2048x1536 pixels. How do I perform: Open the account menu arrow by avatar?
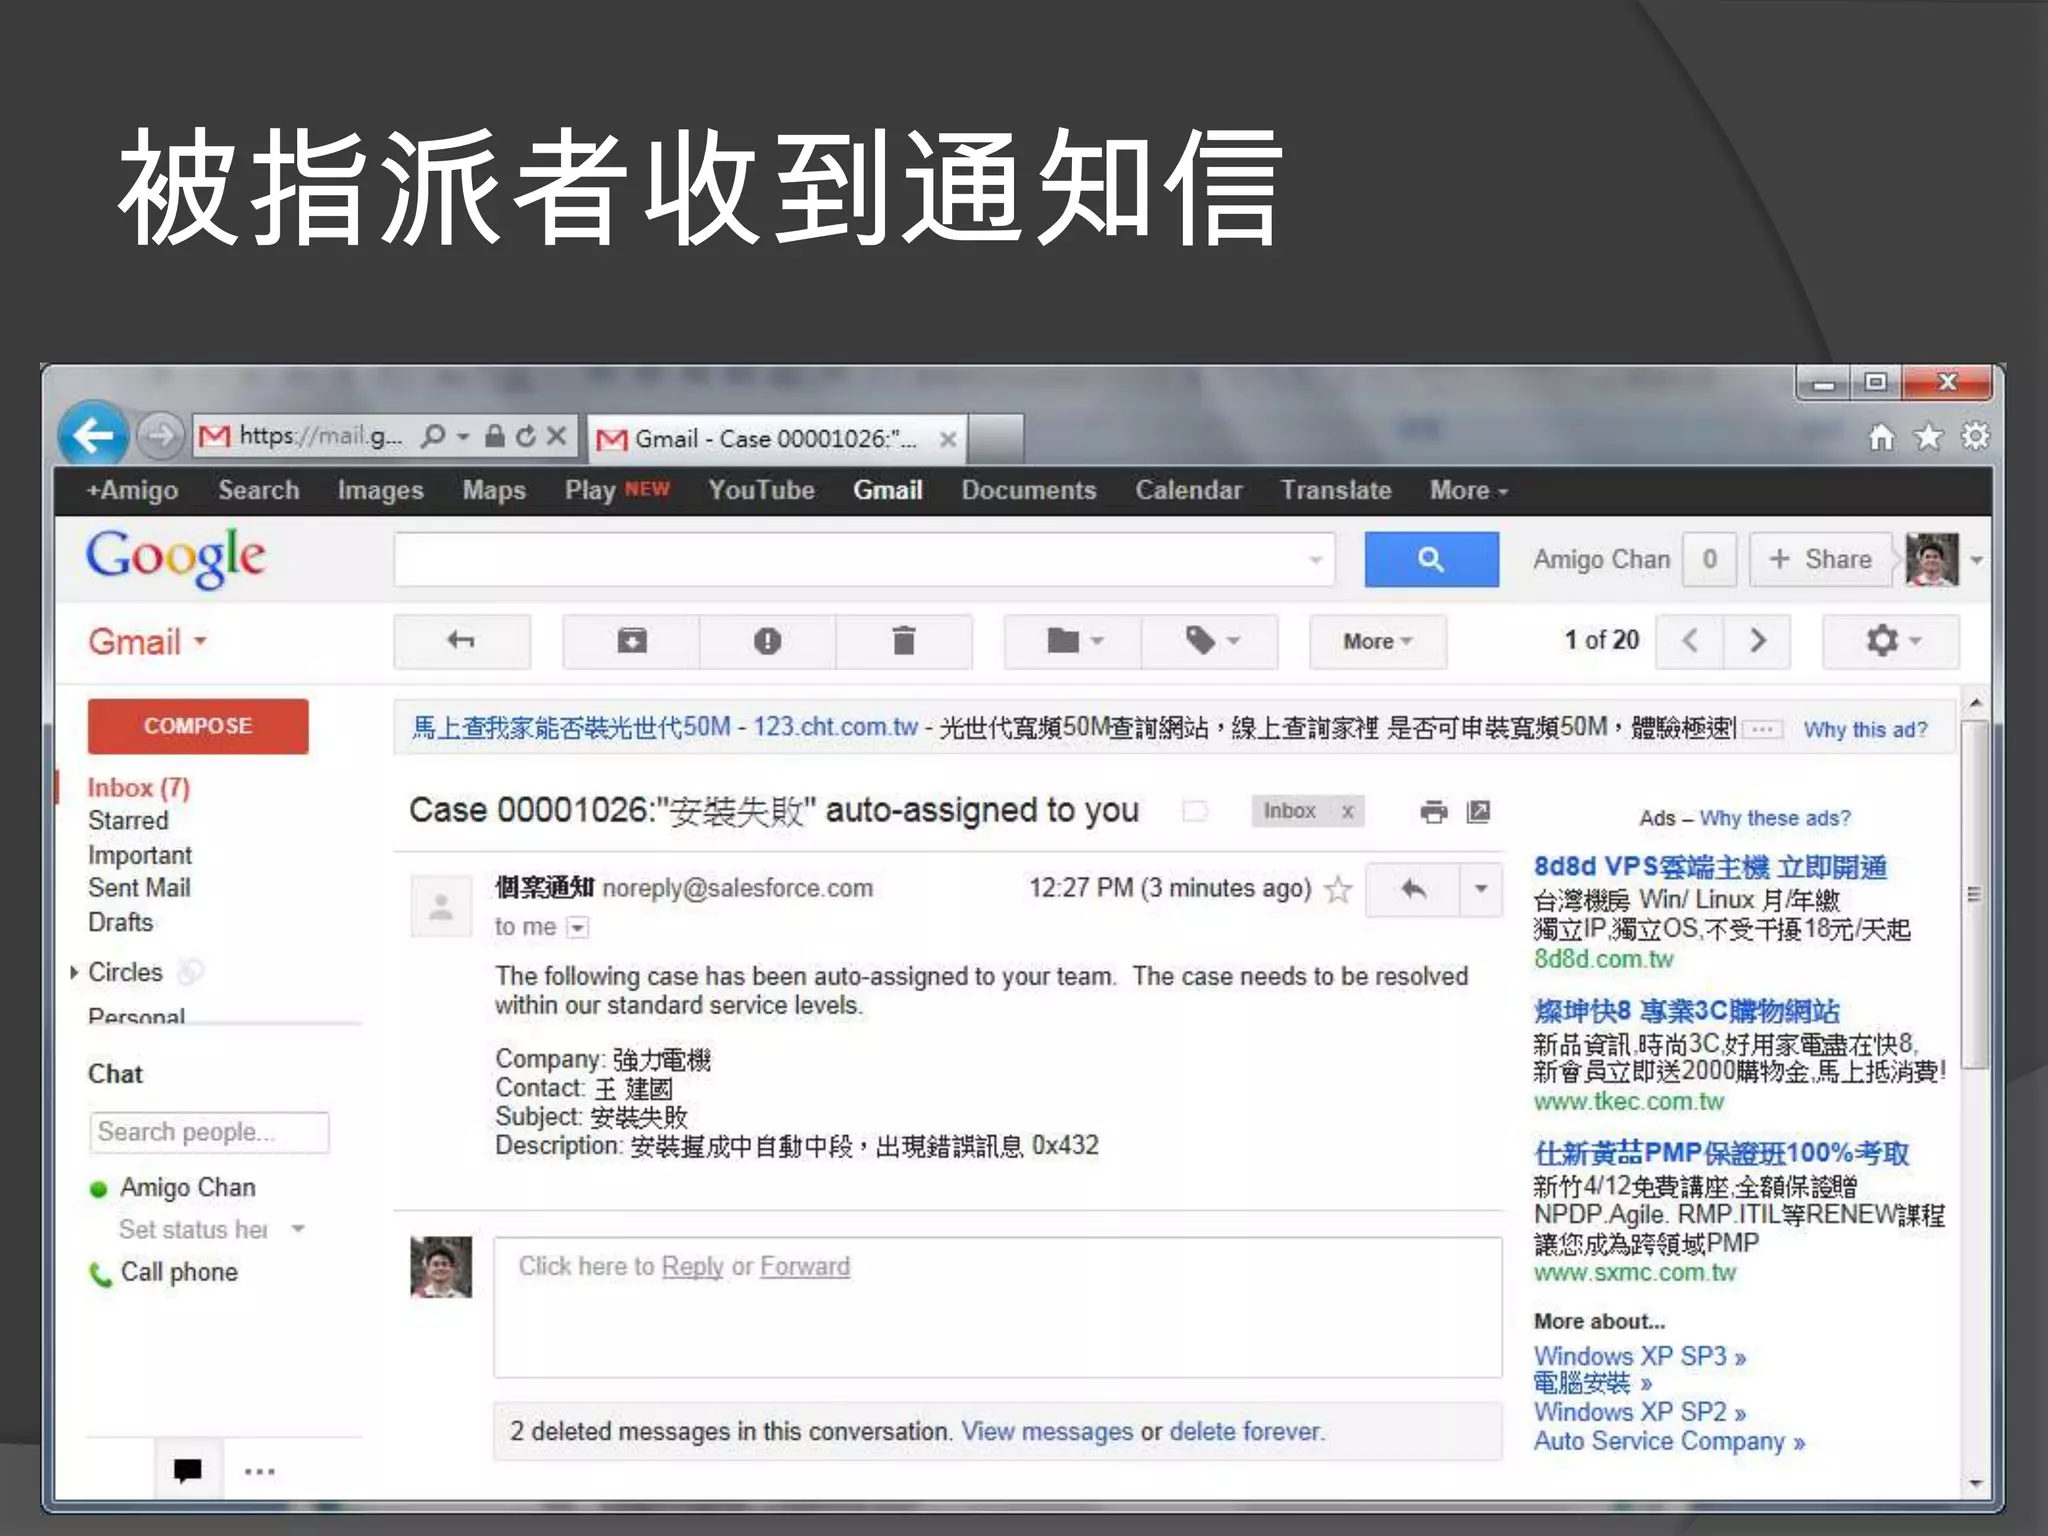(1975, 560)
